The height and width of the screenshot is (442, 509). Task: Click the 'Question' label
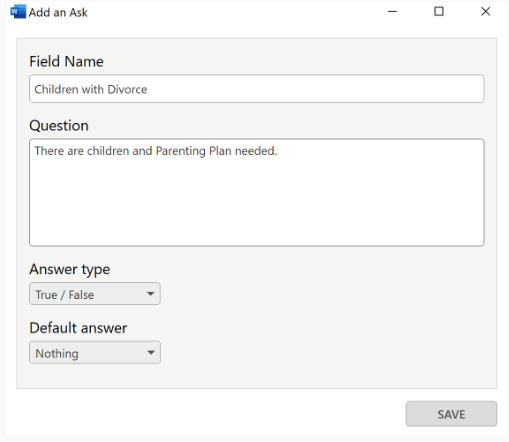tap(59, 126)
